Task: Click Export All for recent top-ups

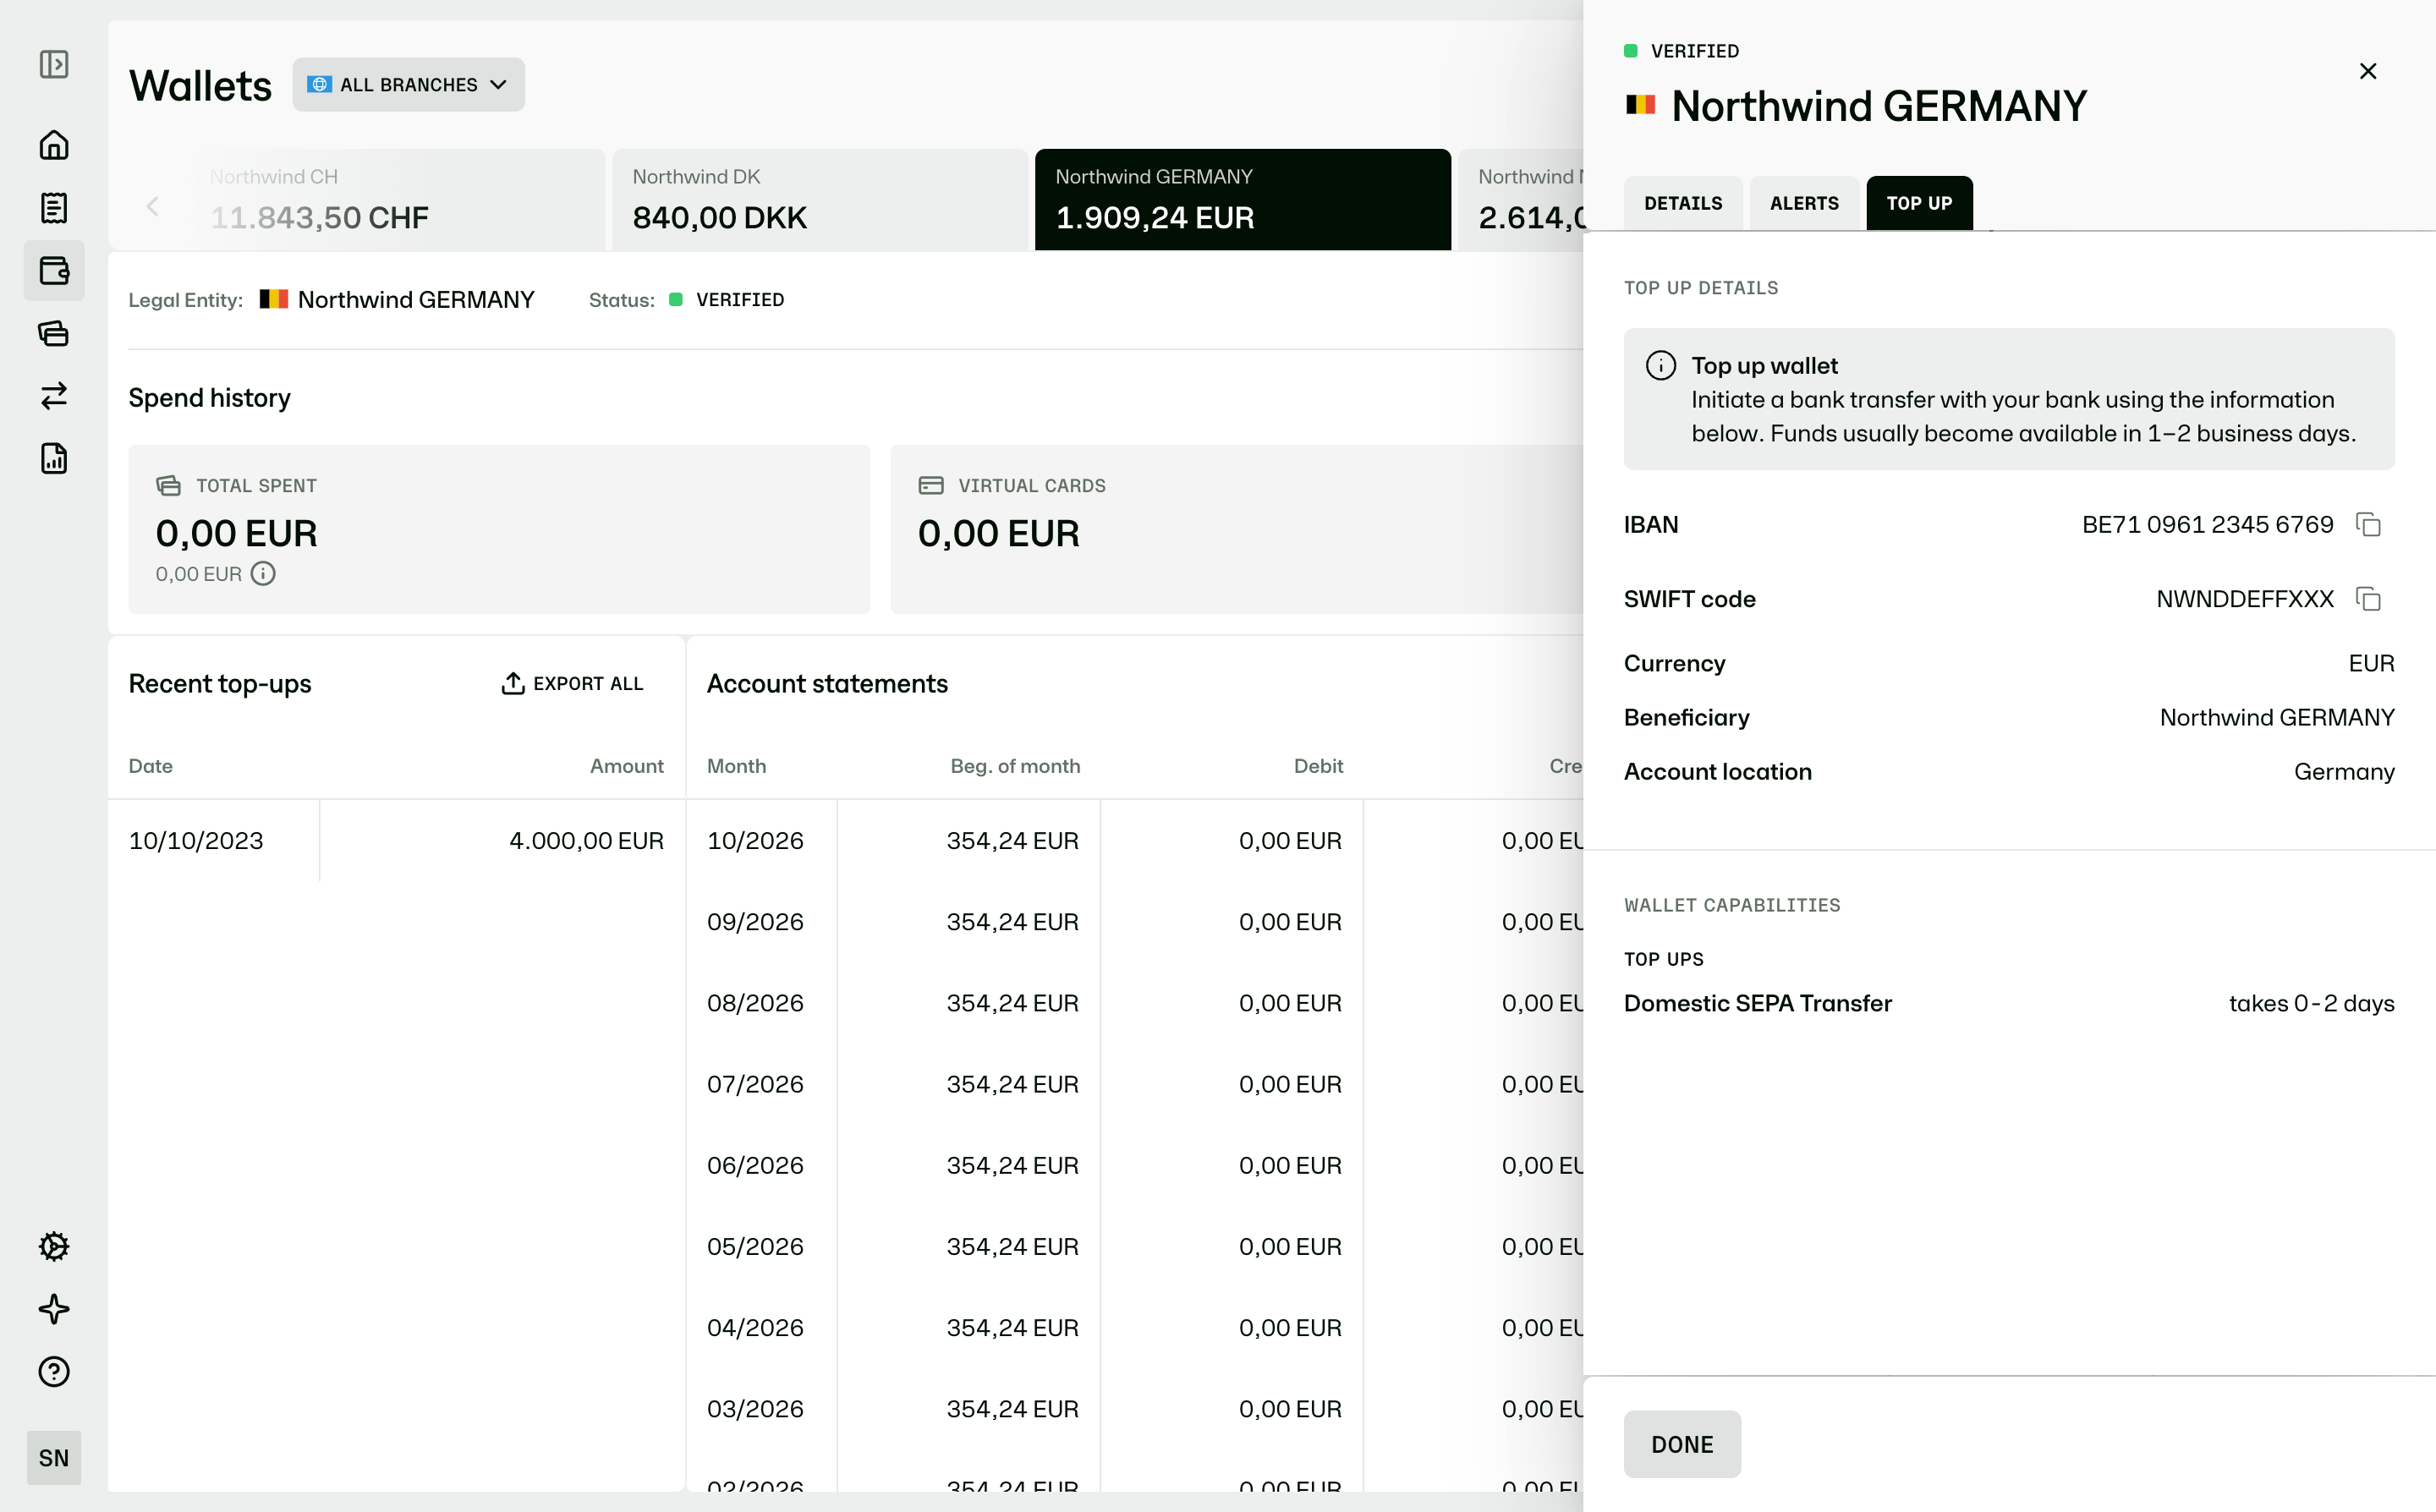Action: (x=572, y=684)
